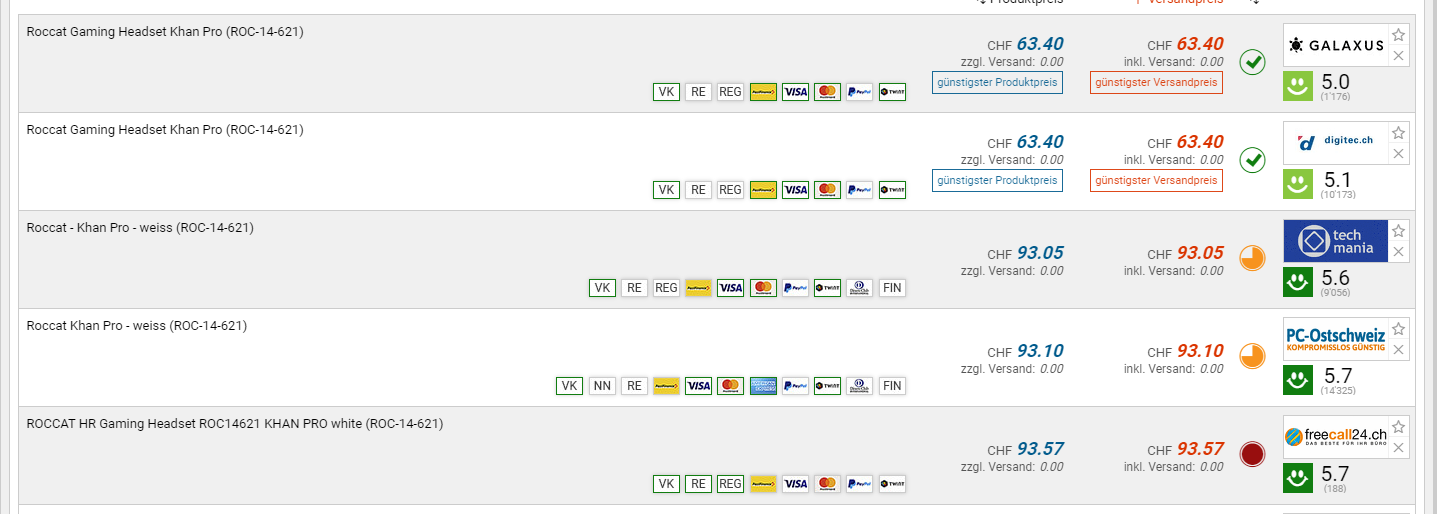Viewport: 1437px width, 514px height.
Task: Click American Express icon in PC-Ostschweiz row
Action: [763, 386]
